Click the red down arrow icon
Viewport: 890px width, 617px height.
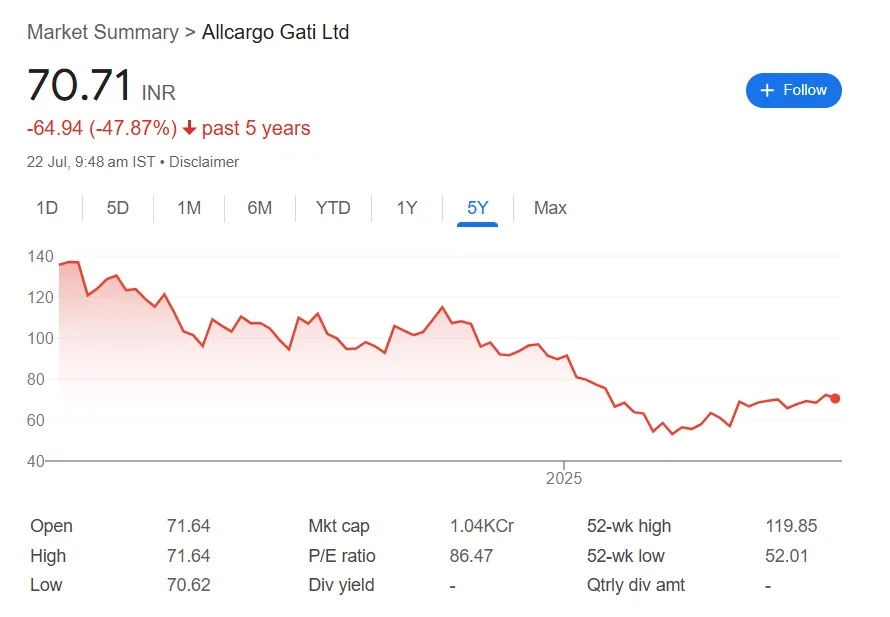coord(189,128)
